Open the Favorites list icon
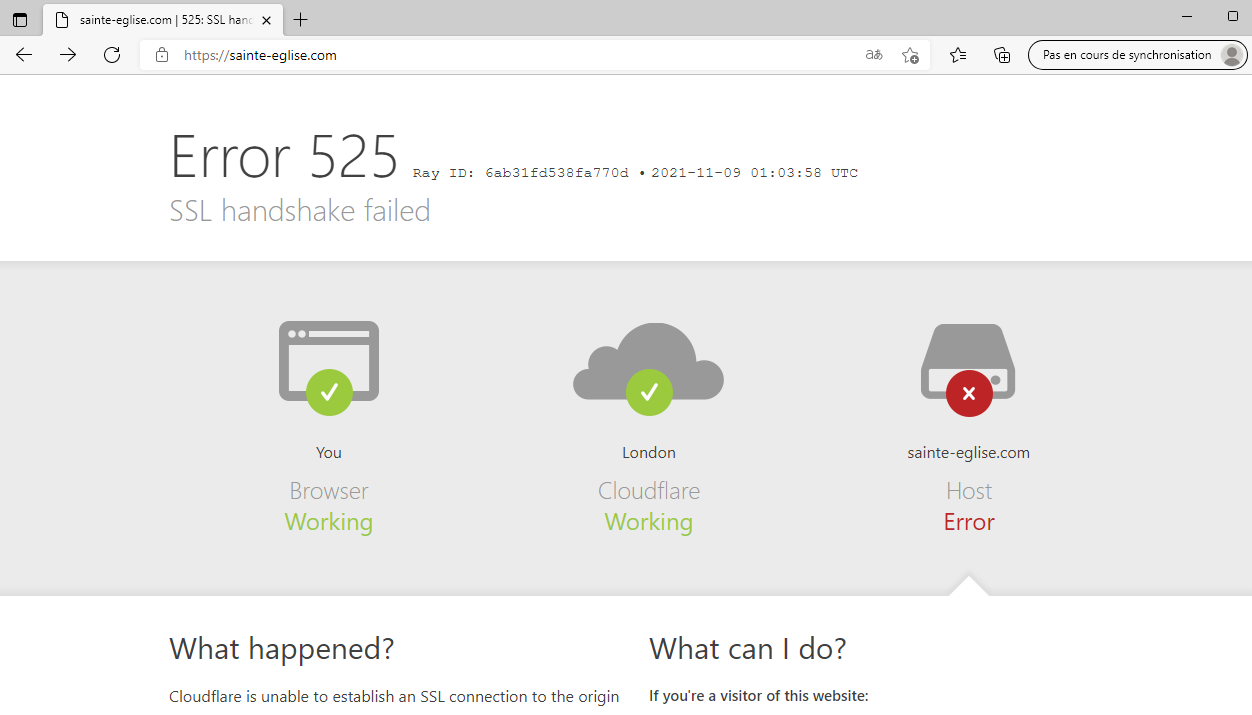 coord(958,55)
